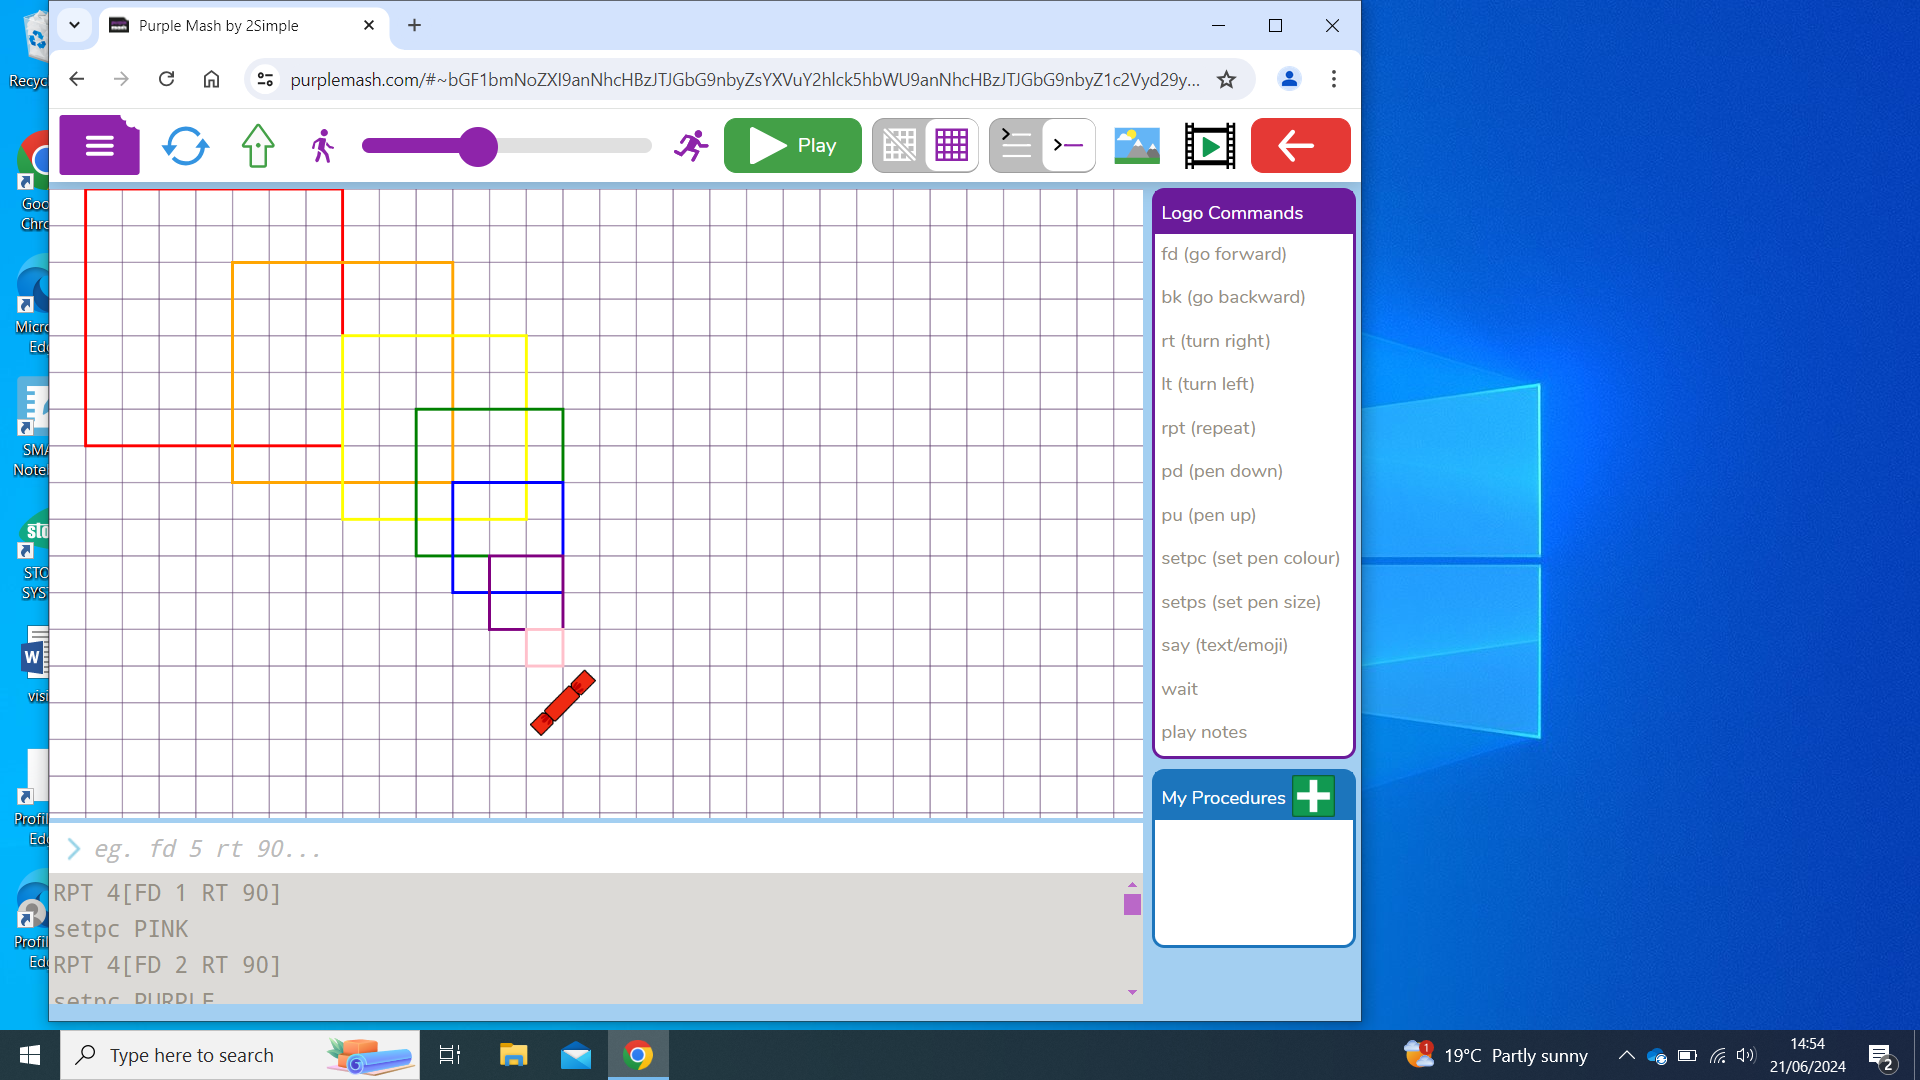This screenshot has height=1080, width=1920.
Task: Select the rpt (repeat) command
Action: pyautogui.click(x=1208, y=428)
